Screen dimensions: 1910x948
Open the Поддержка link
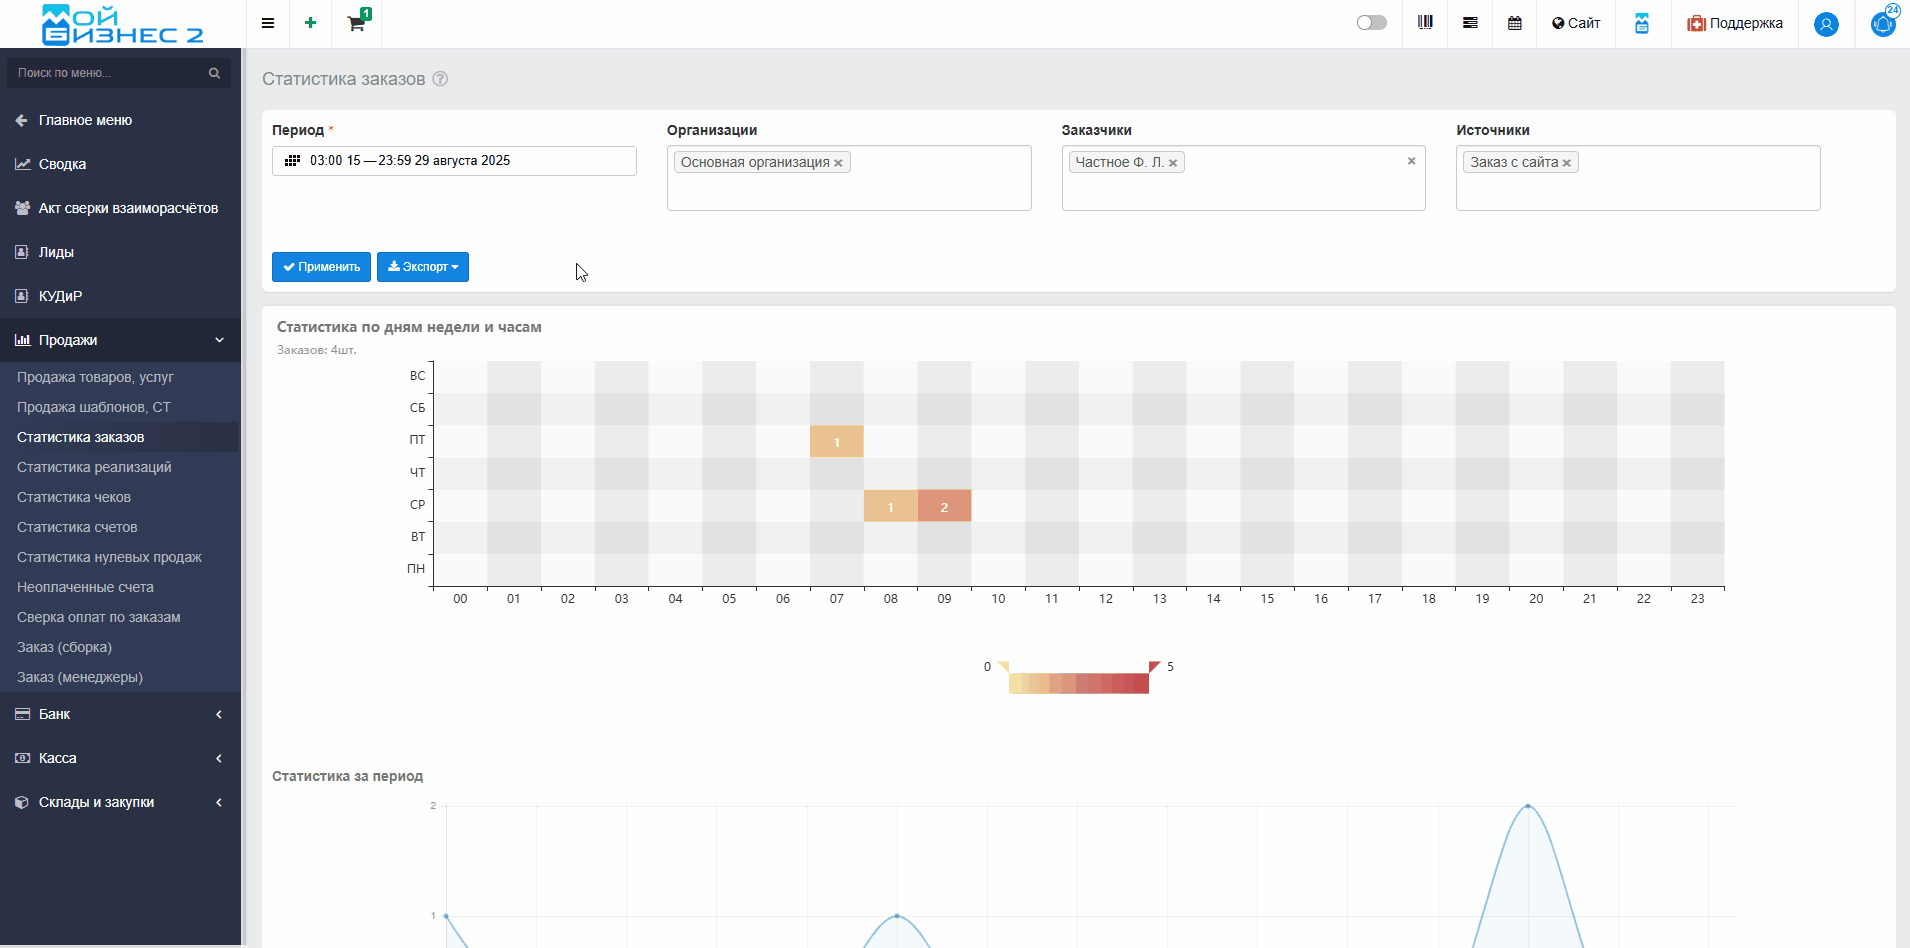[x=1735, y=23]
